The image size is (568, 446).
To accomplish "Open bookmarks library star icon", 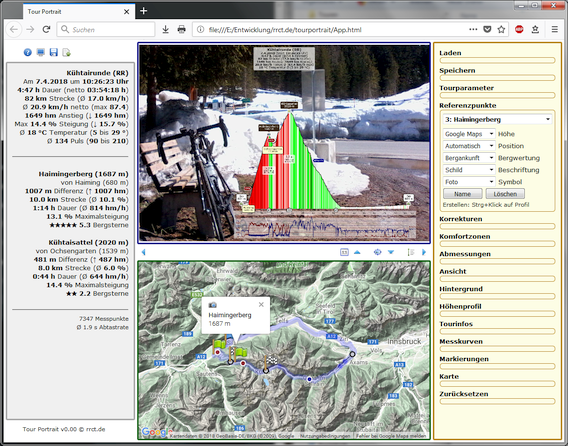I will click(535, 30).
